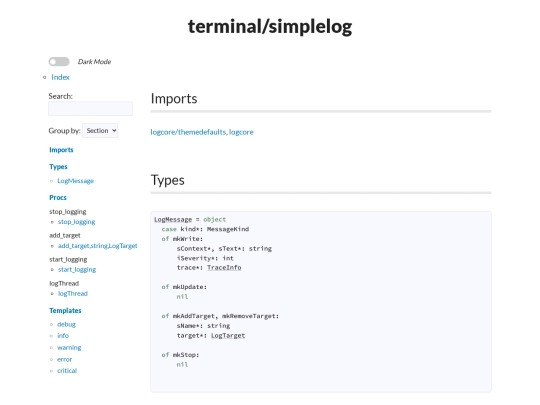The image size is (540, 405).
Task: Open the Index link
Action: (x=60, y=77)
